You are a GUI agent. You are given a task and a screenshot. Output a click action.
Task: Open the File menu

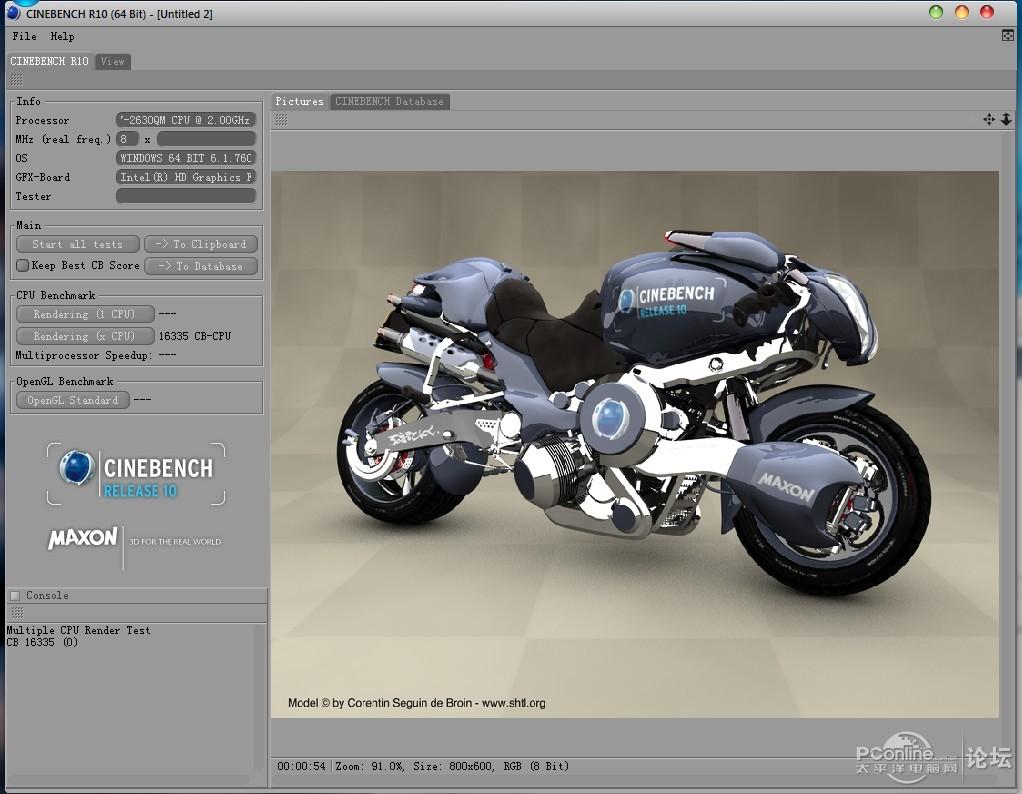[x=24, y=37]
